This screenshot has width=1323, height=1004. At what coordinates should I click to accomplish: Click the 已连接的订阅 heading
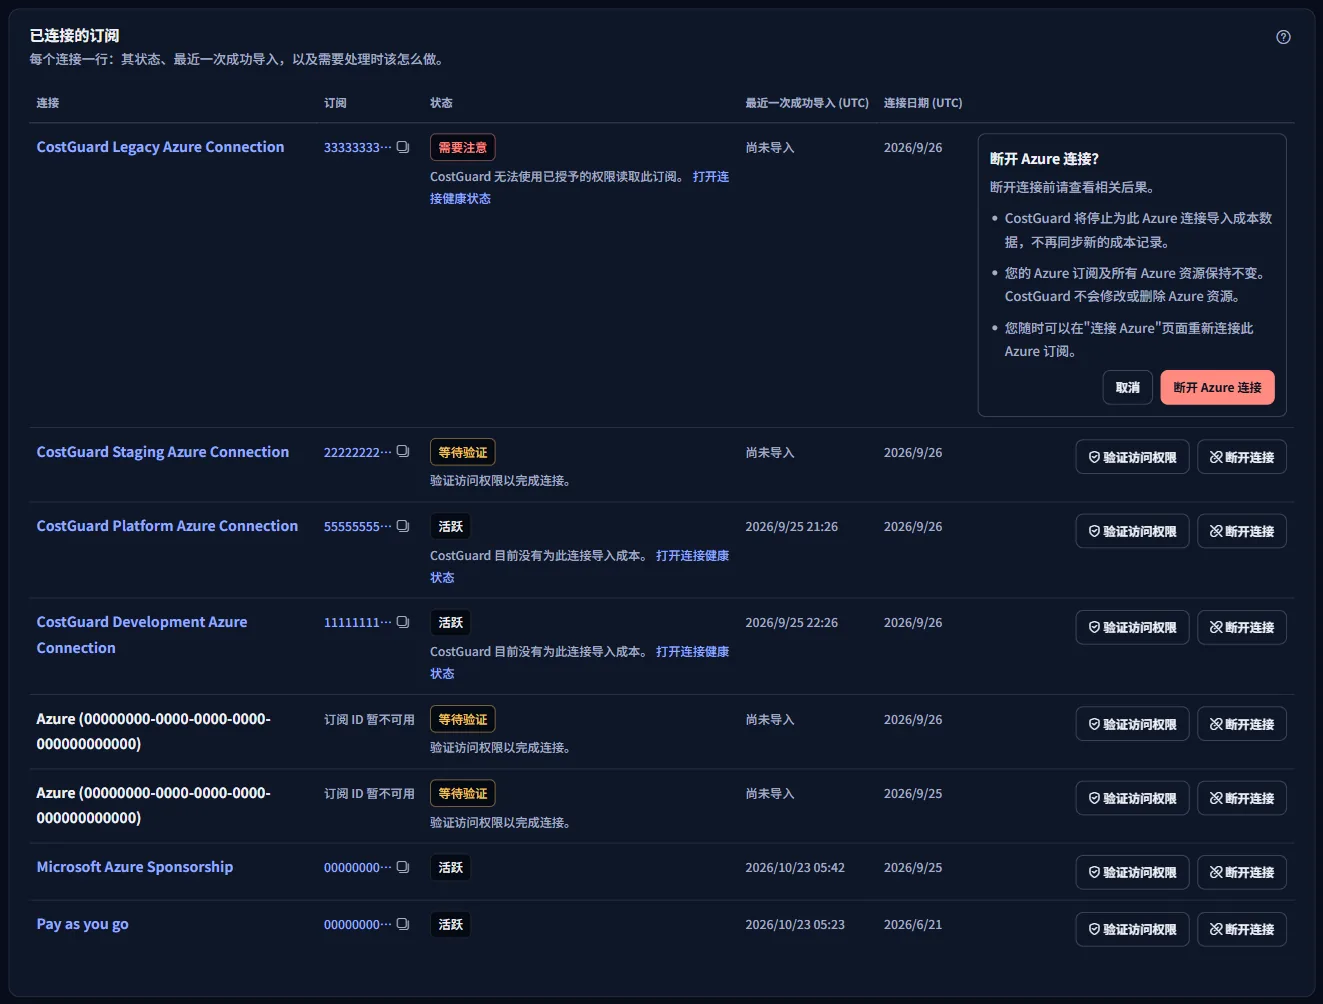click(x=74, y=36)
